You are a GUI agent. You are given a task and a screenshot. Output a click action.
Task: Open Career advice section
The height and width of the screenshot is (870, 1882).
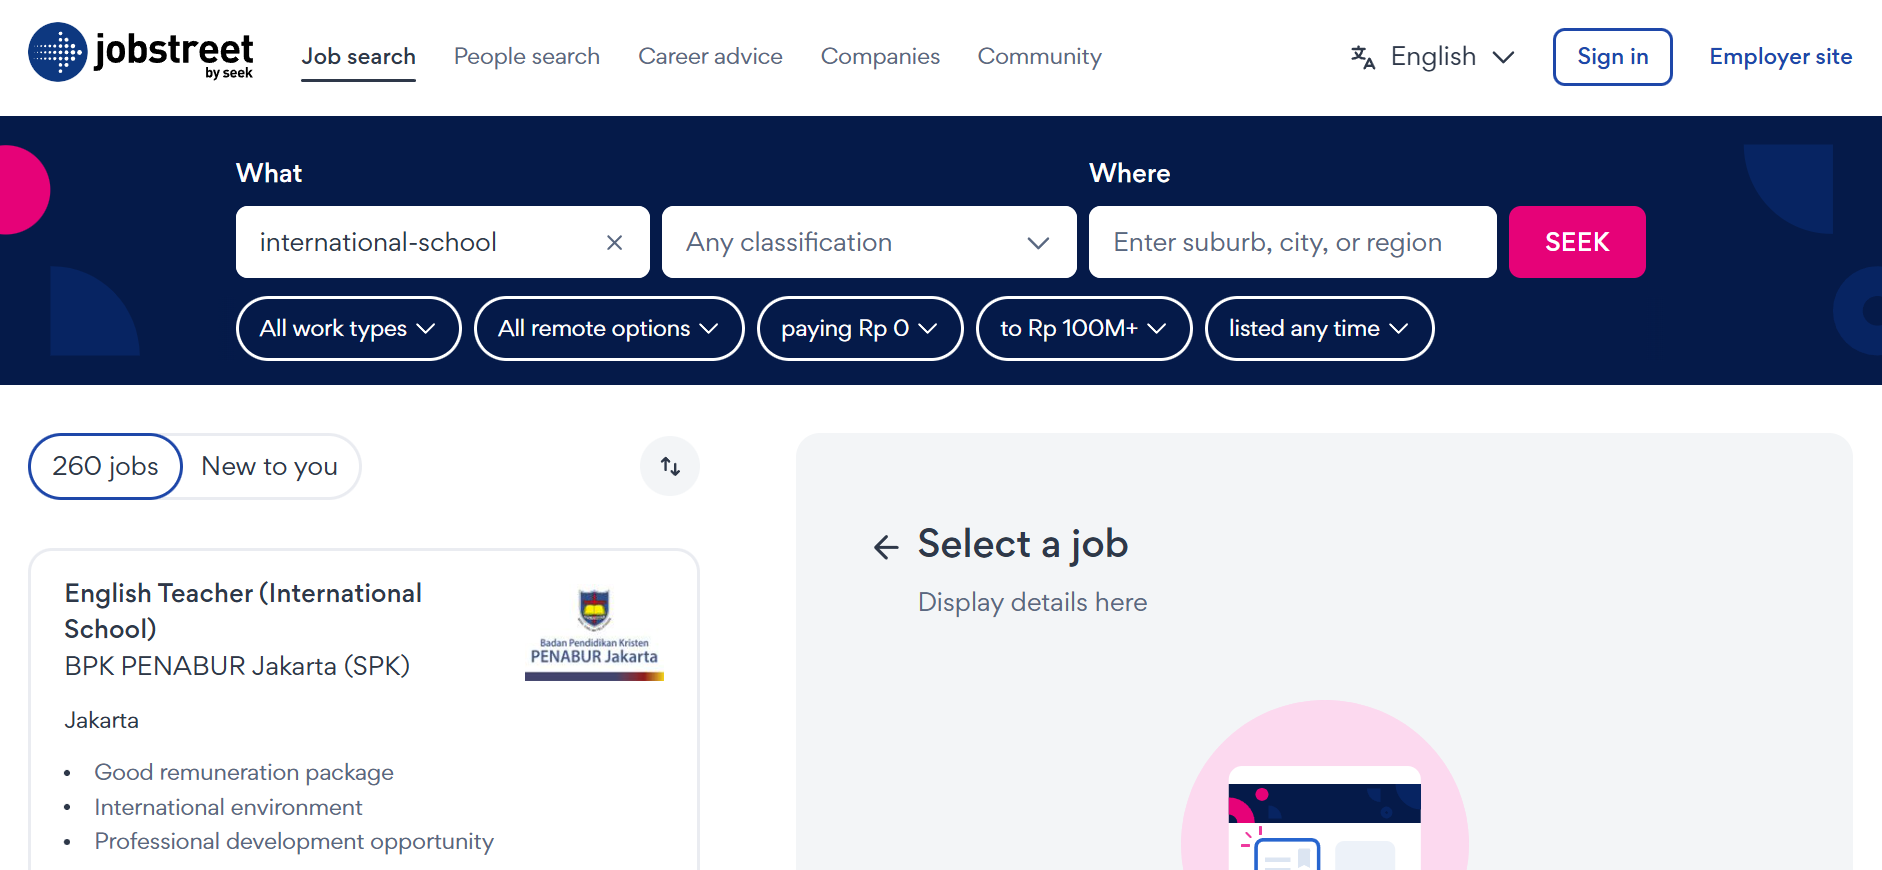point(711,57)
